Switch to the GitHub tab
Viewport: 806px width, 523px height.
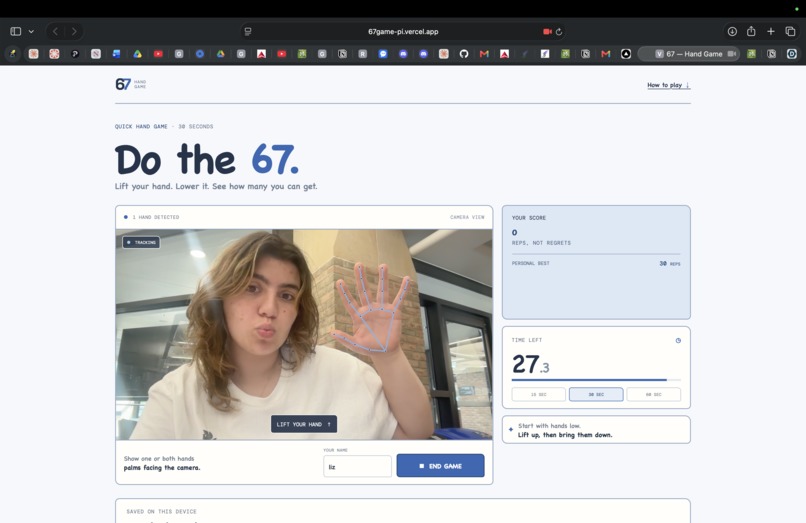coord(464,53)
